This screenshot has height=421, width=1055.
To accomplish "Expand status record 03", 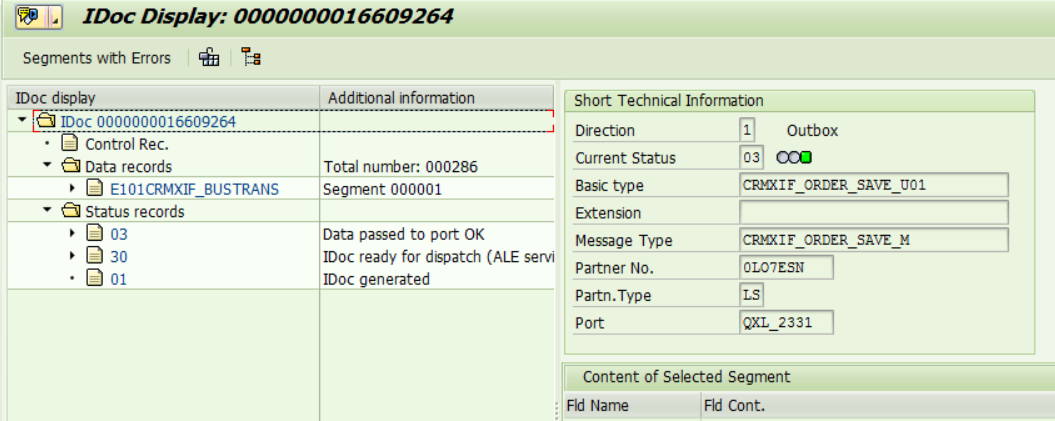I will pos(73,234).
